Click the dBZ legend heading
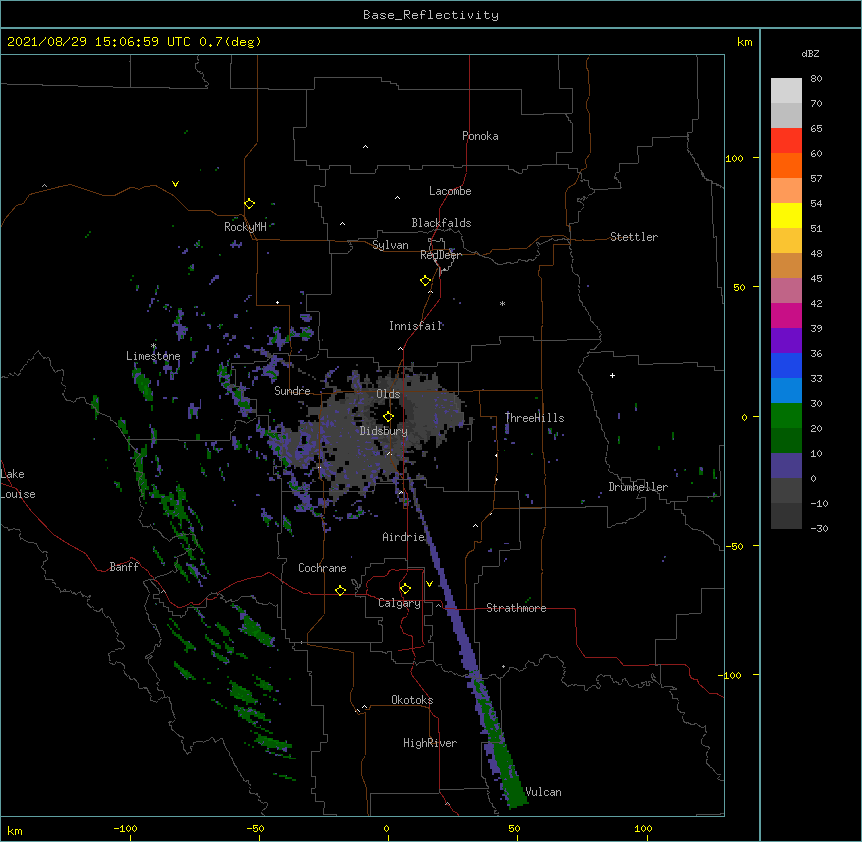The image size is (862, 842). [810, 53]
